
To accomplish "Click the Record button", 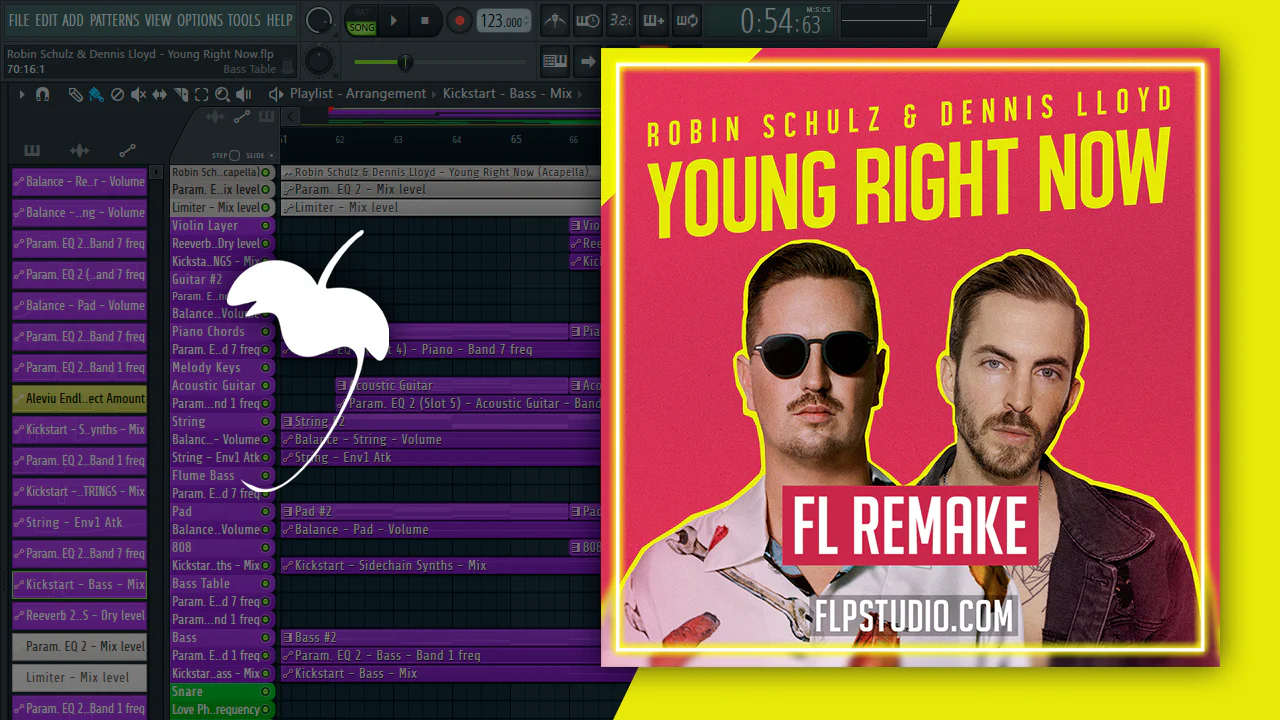I will [459, 21].
